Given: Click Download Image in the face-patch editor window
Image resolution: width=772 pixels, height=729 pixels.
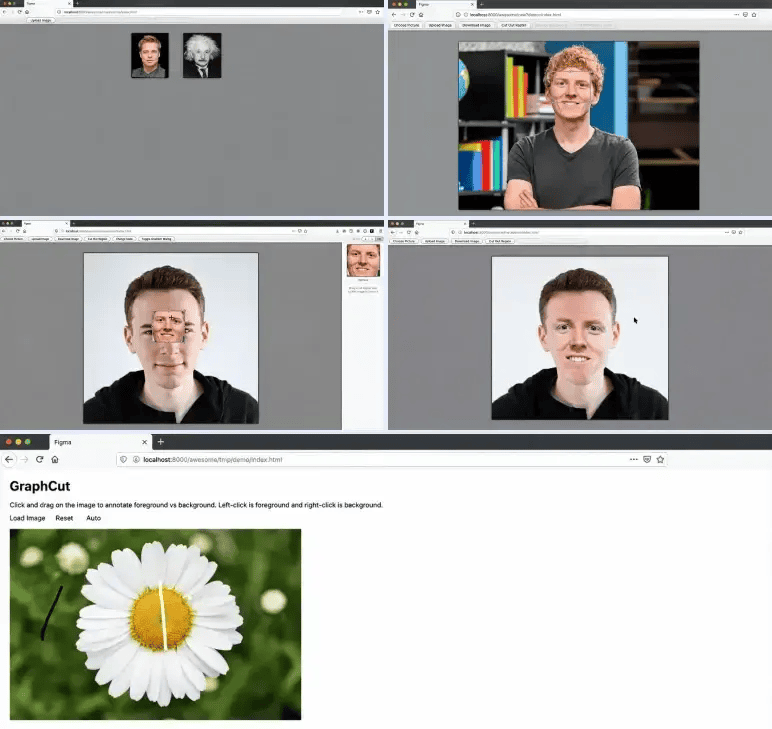Looking at the screenshot, I should point(68,239).
